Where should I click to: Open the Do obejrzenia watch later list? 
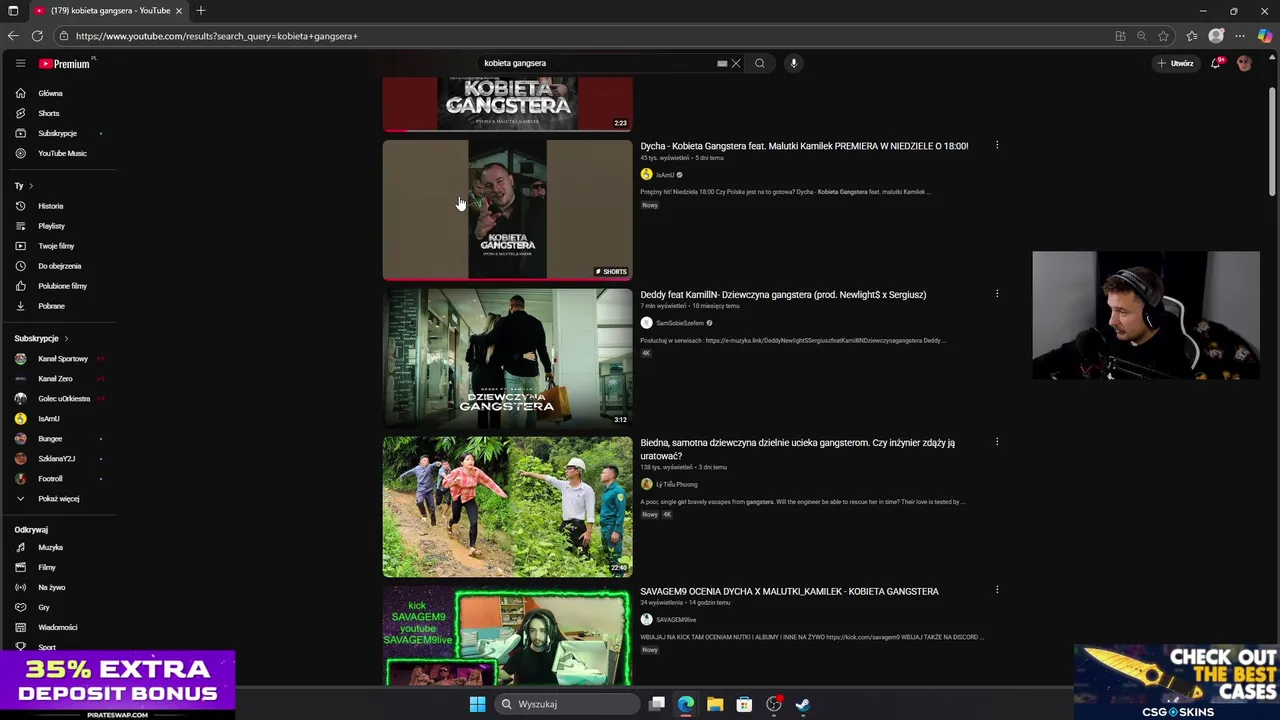click(59, 266)
